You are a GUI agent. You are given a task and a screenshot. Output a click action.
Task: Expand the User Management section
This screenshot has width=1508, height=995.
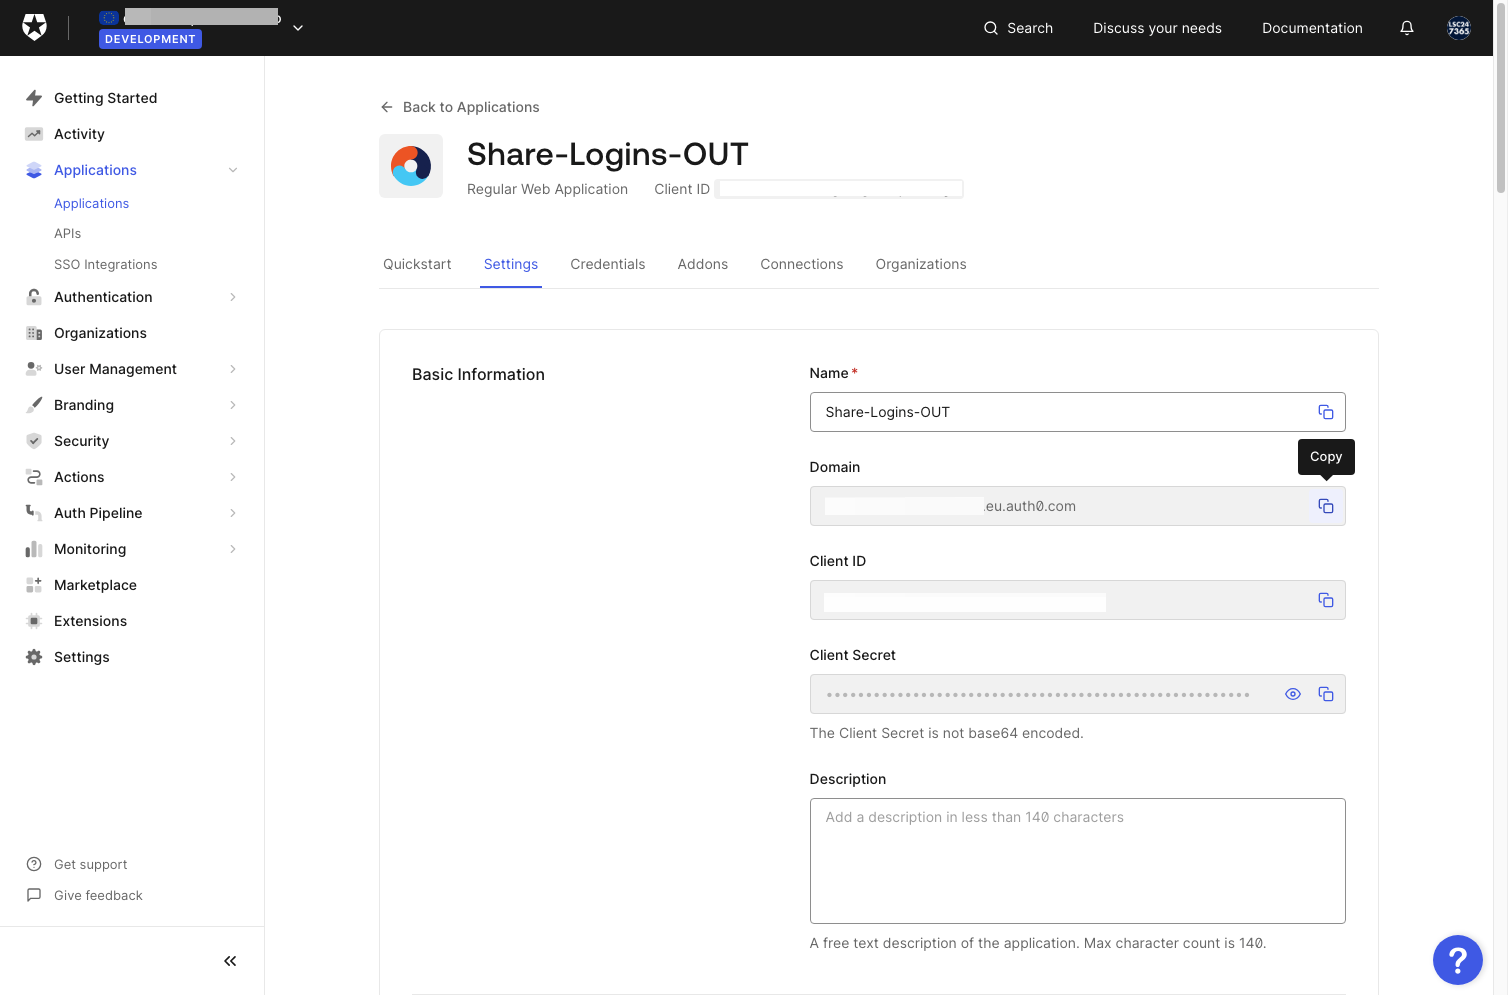[x=233, y=369]
